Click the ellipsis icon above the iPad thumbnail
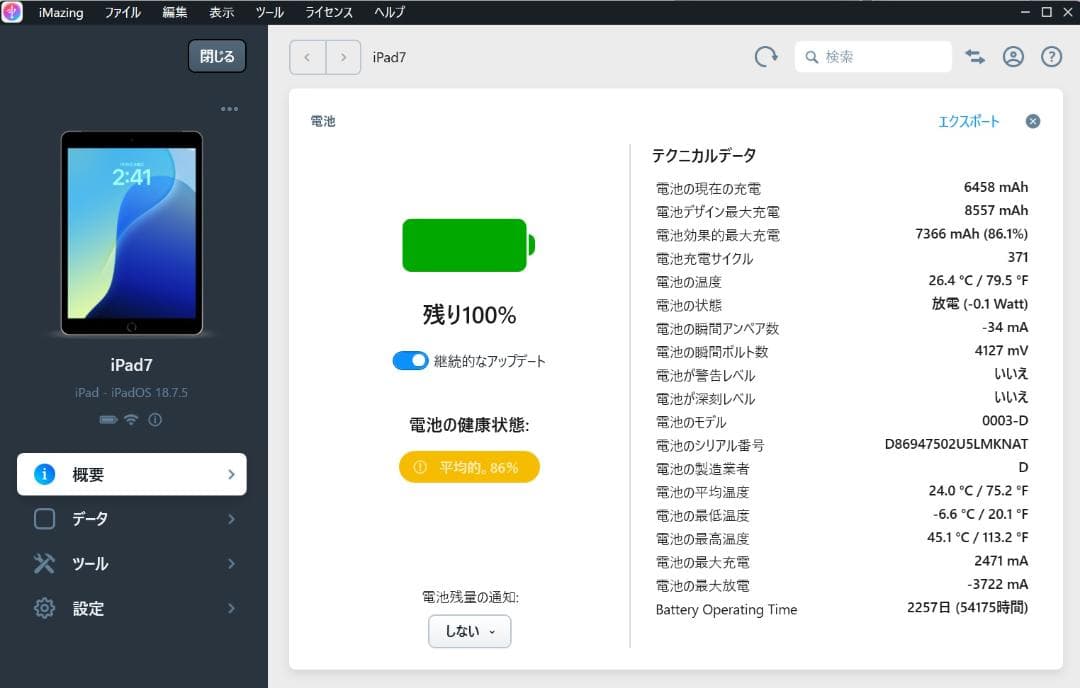1080x688 pixels. [229, 108]
